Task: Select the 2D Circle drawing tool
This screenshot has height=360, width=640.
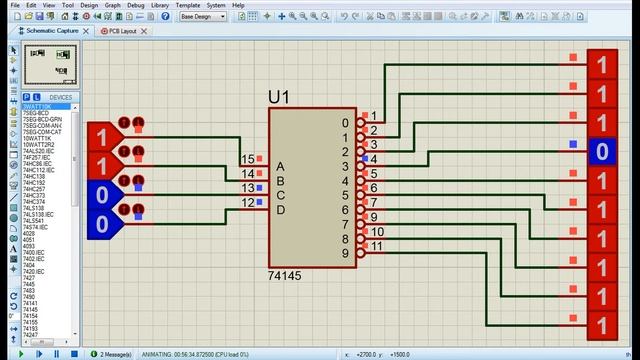Action: (x=13, y=218)
